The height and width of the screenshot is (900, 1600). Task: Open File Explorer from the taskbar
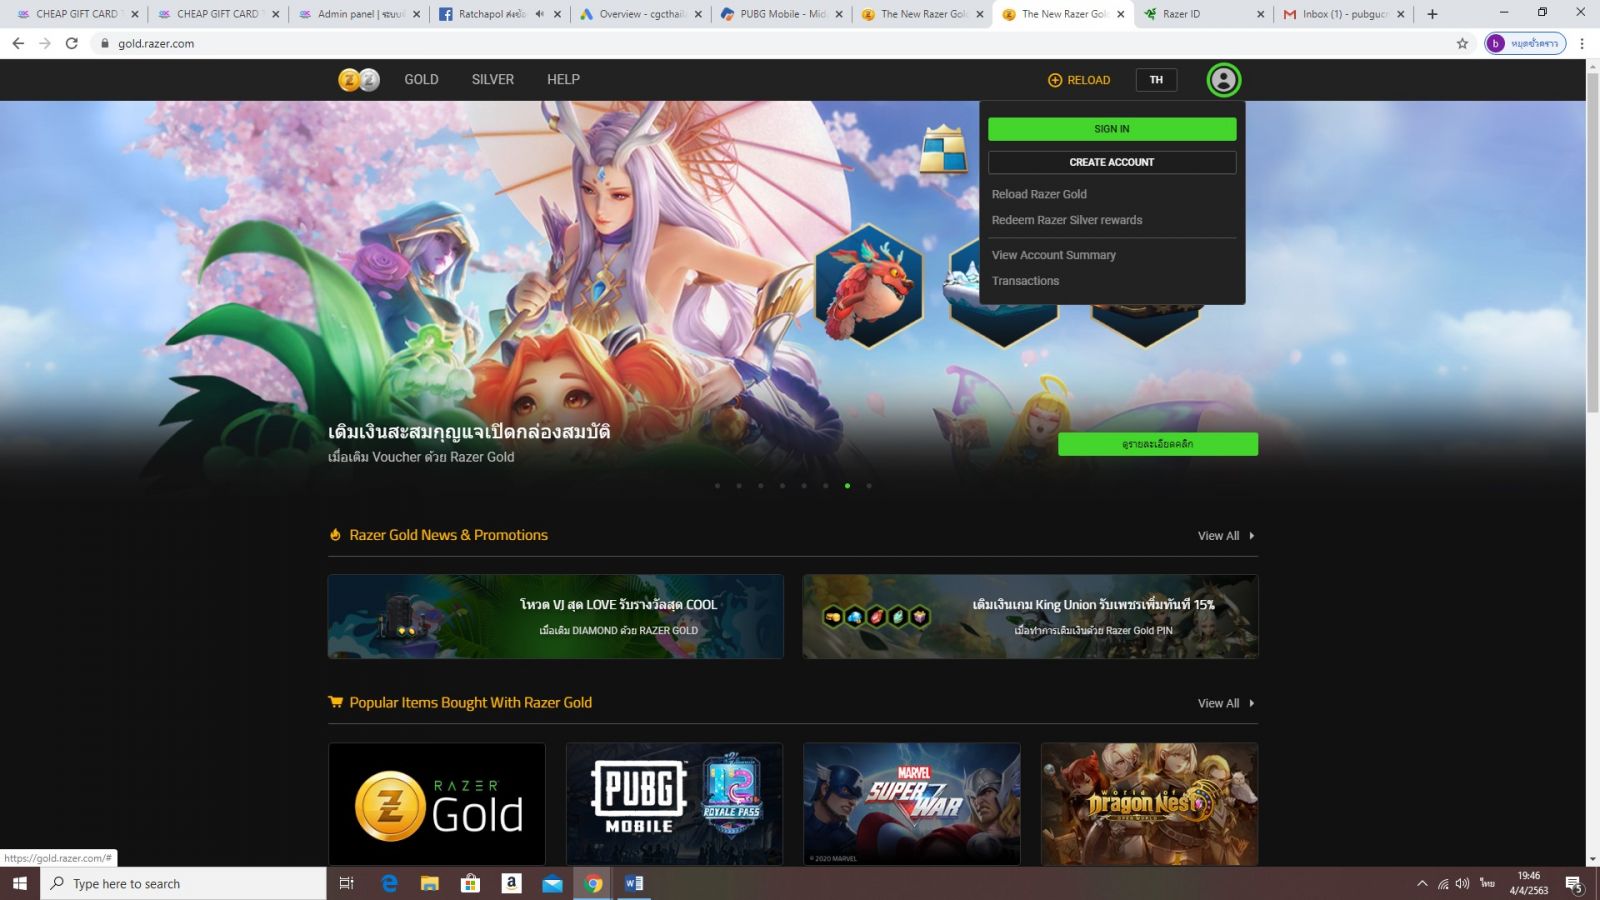(430, 883)
